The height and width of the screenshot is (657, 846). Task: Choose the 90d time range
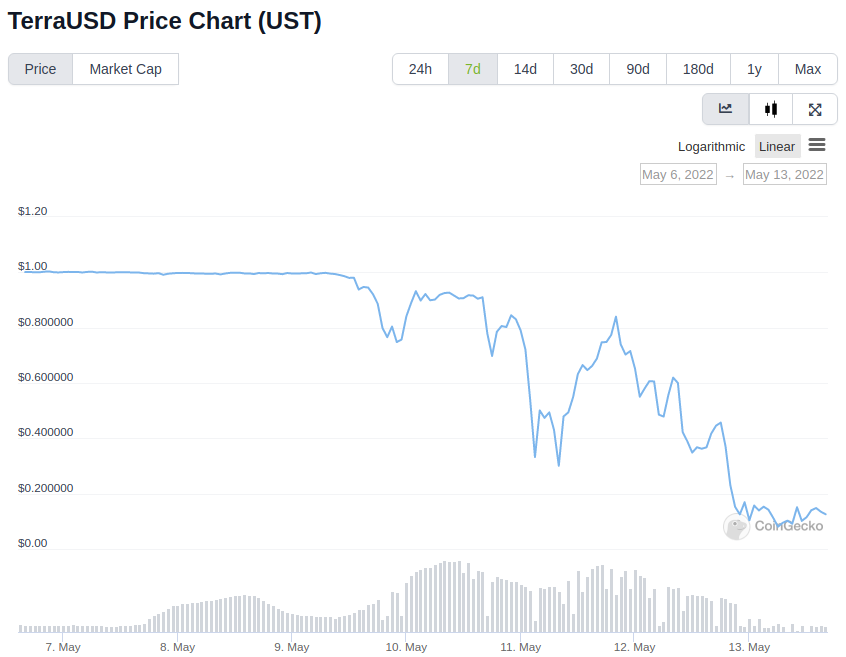(x=638, y=69)
